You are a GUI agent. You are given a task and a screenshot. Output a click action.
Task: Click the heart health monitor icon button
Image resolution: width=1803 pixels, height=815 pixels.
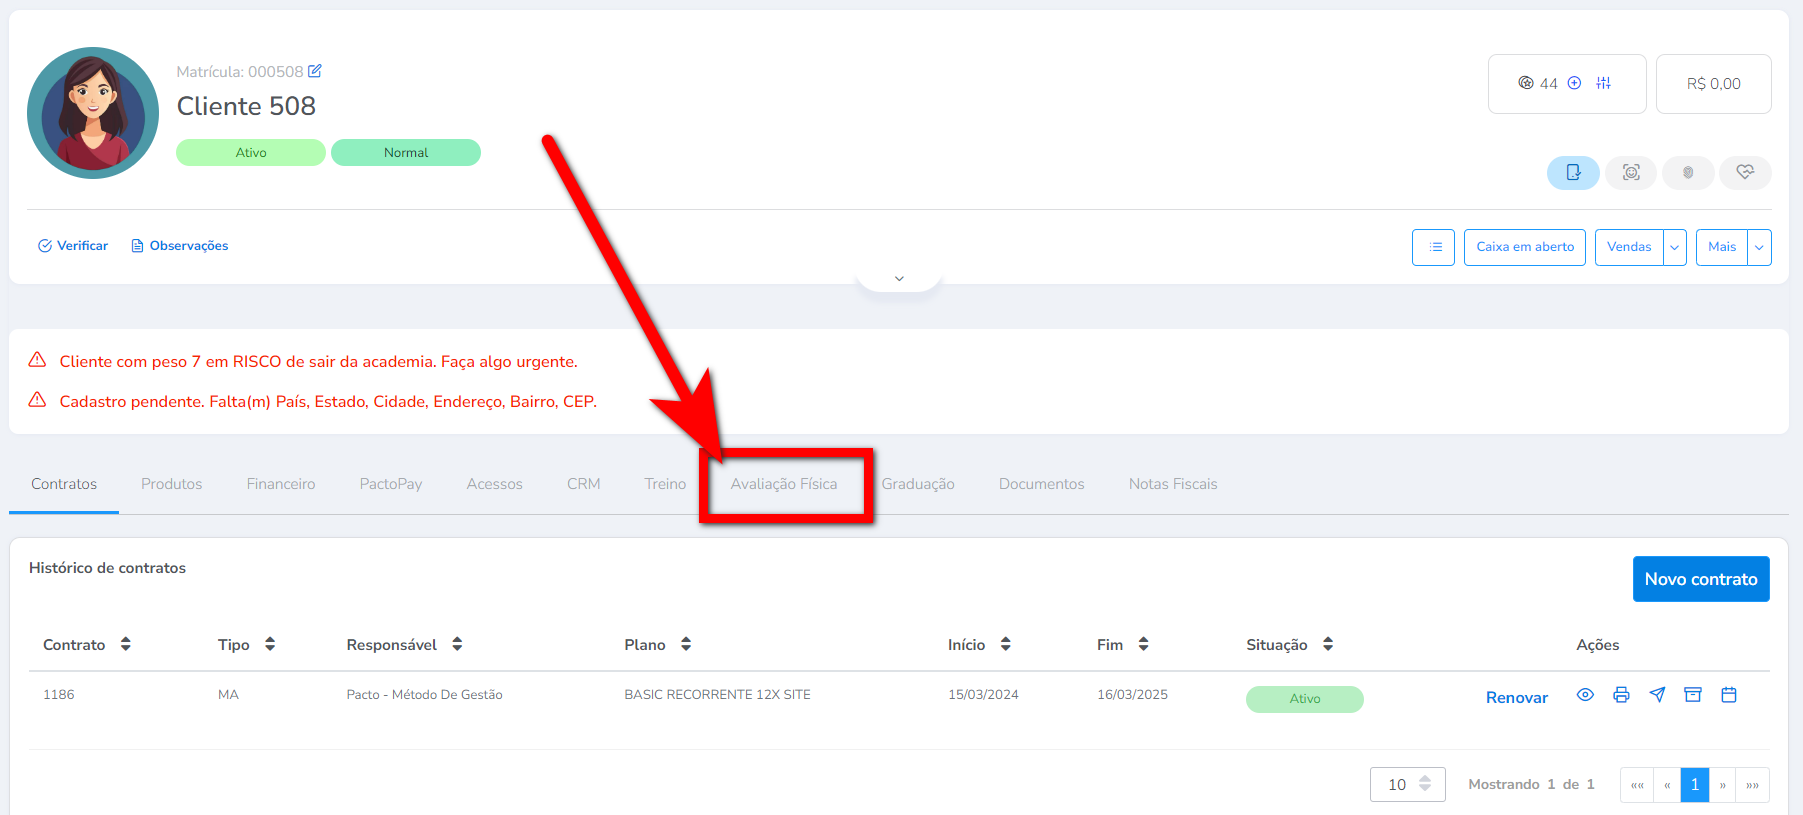pyautogui.click(x=1745, y=172)
